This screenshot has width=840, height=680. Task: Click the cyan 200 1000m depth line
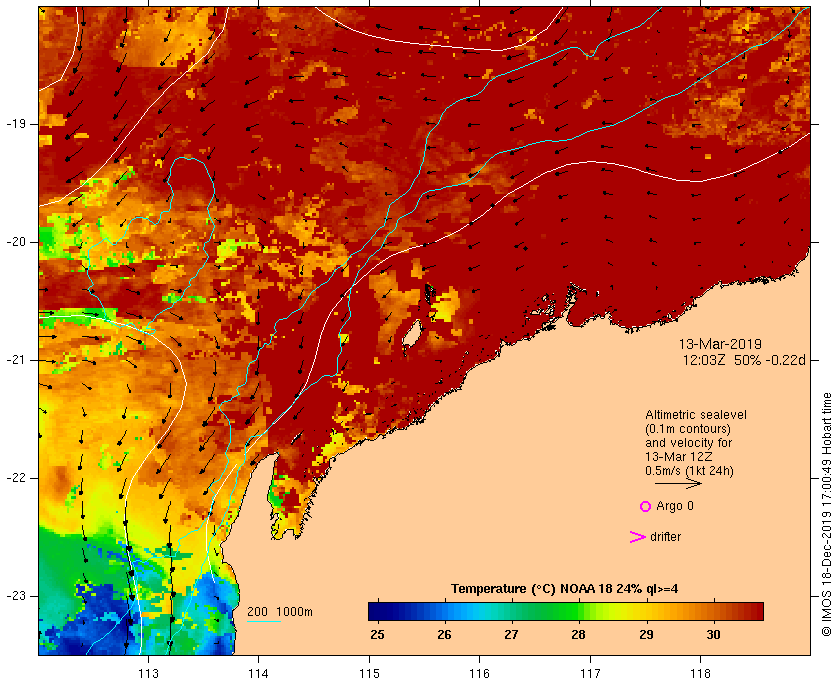264,622
